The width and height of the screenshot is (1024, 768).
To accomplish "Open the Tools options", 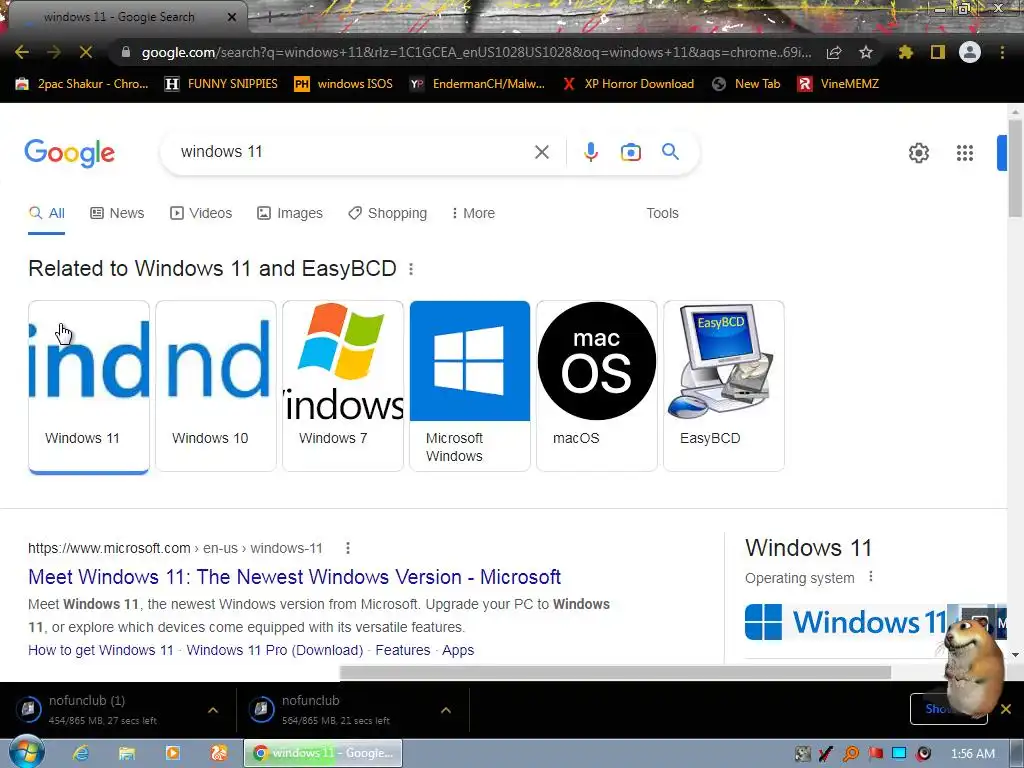I will click(662, 213).
